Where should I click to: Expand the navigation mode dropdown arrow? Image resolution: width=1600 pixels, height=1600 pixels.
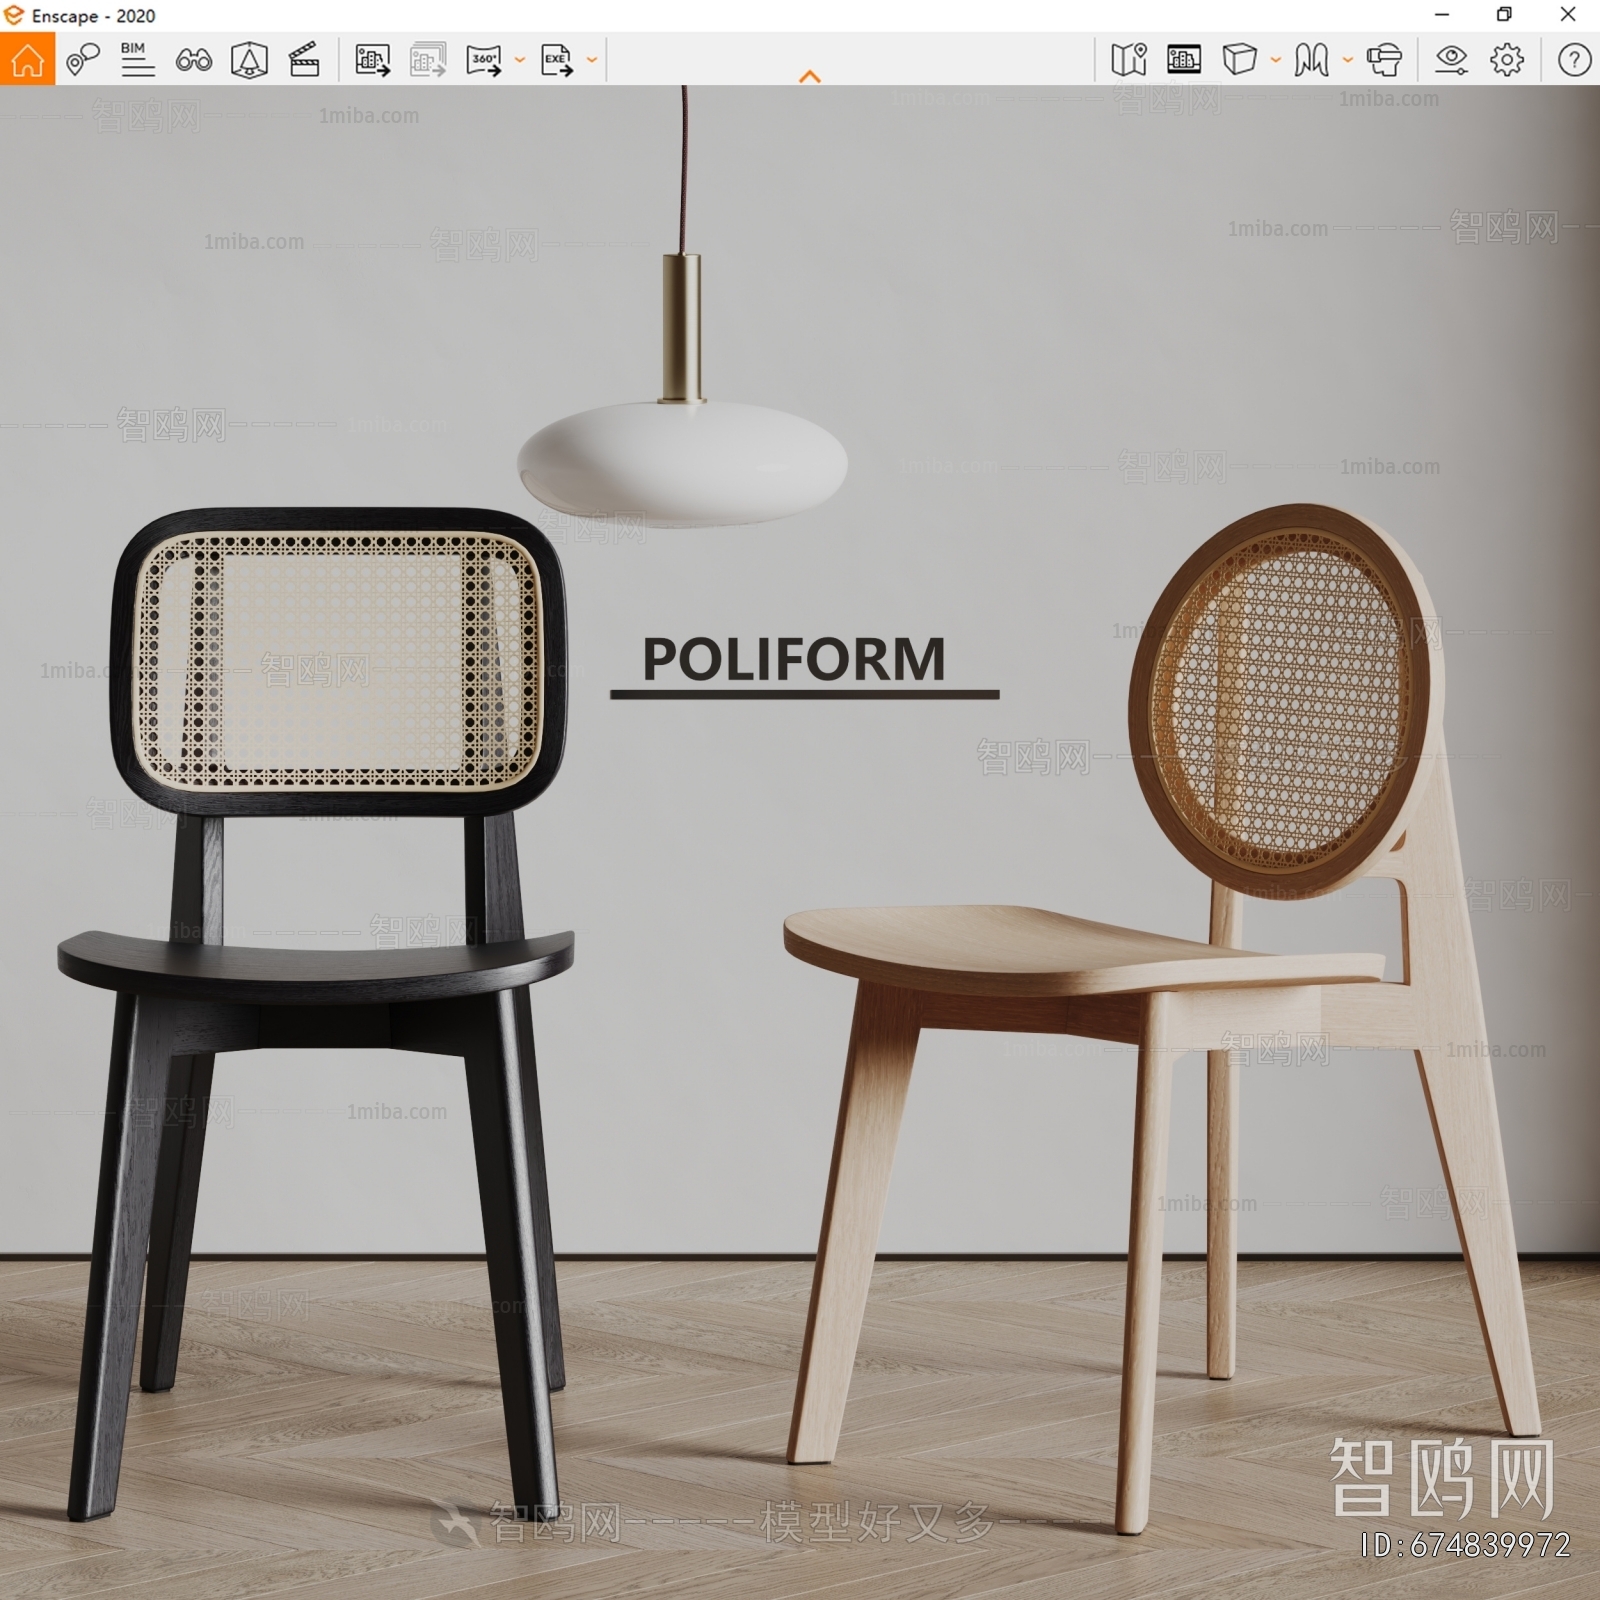click(x=1348, y=60)
